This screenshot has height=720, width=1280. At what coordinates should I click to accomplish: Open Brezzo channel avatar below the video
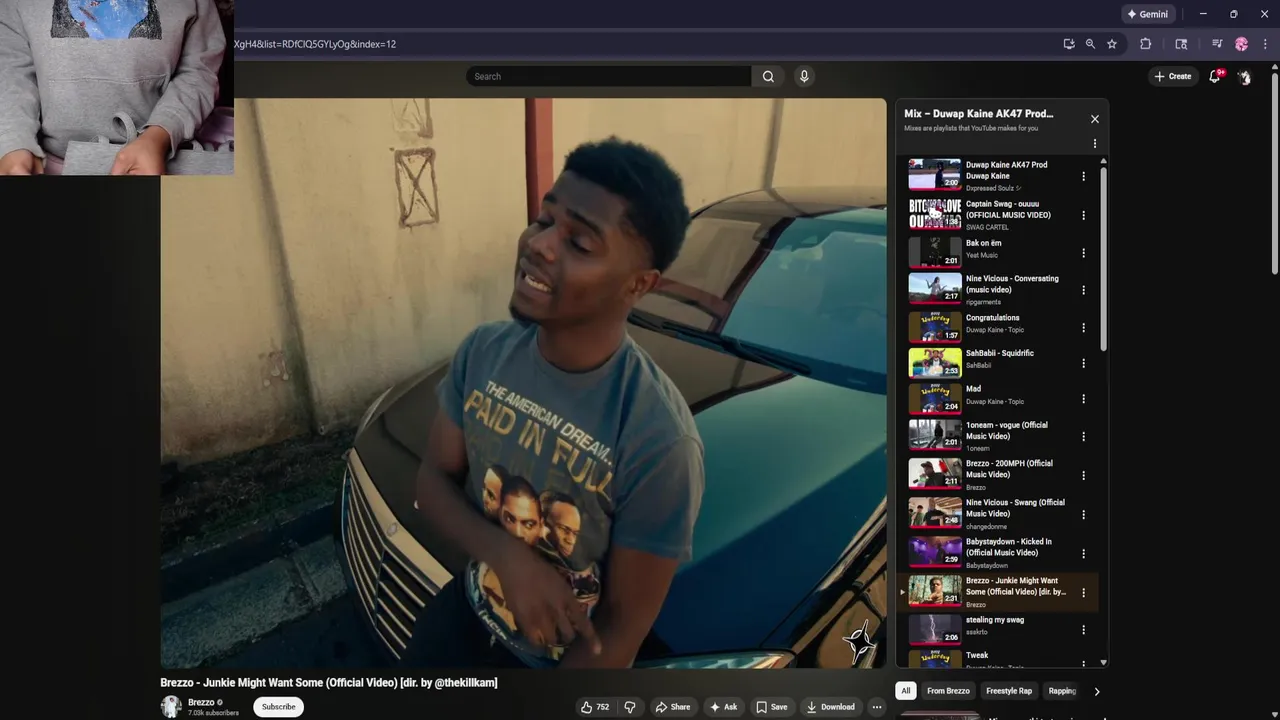[x=171, y=707]
